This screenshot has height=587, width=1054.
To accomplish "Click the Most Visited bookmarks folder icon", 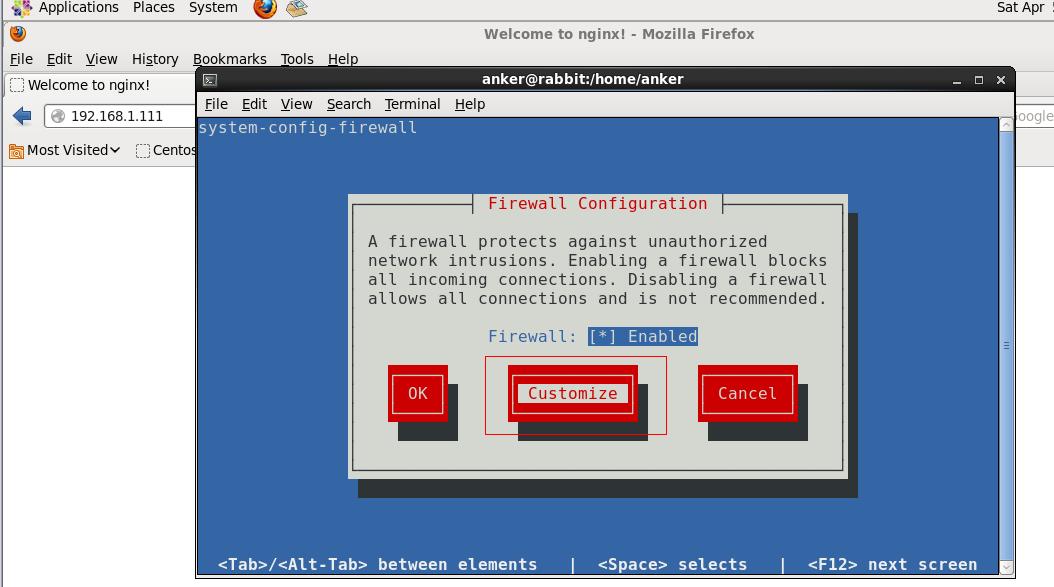I will [x=16, y=151].
